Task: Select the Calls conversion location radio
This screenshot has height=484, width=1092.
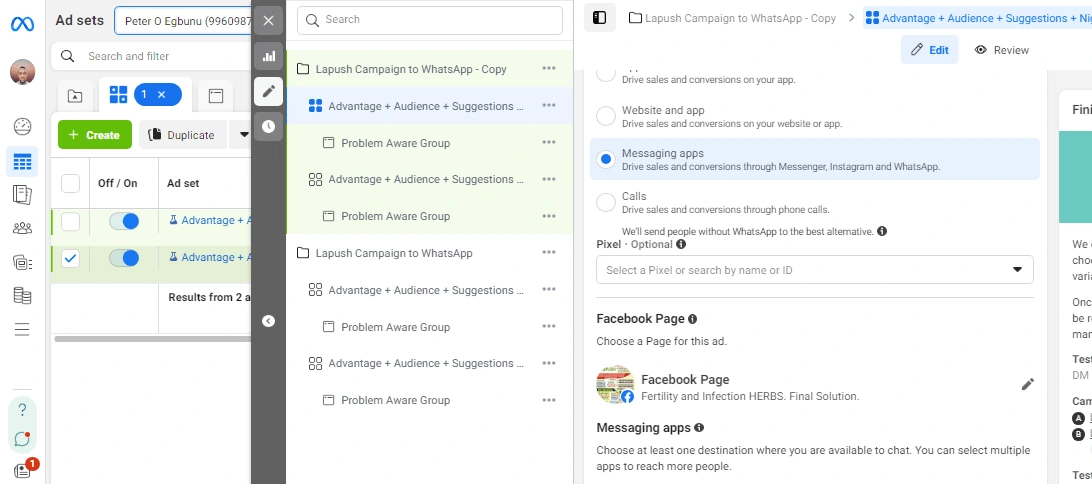Action: 605,203
